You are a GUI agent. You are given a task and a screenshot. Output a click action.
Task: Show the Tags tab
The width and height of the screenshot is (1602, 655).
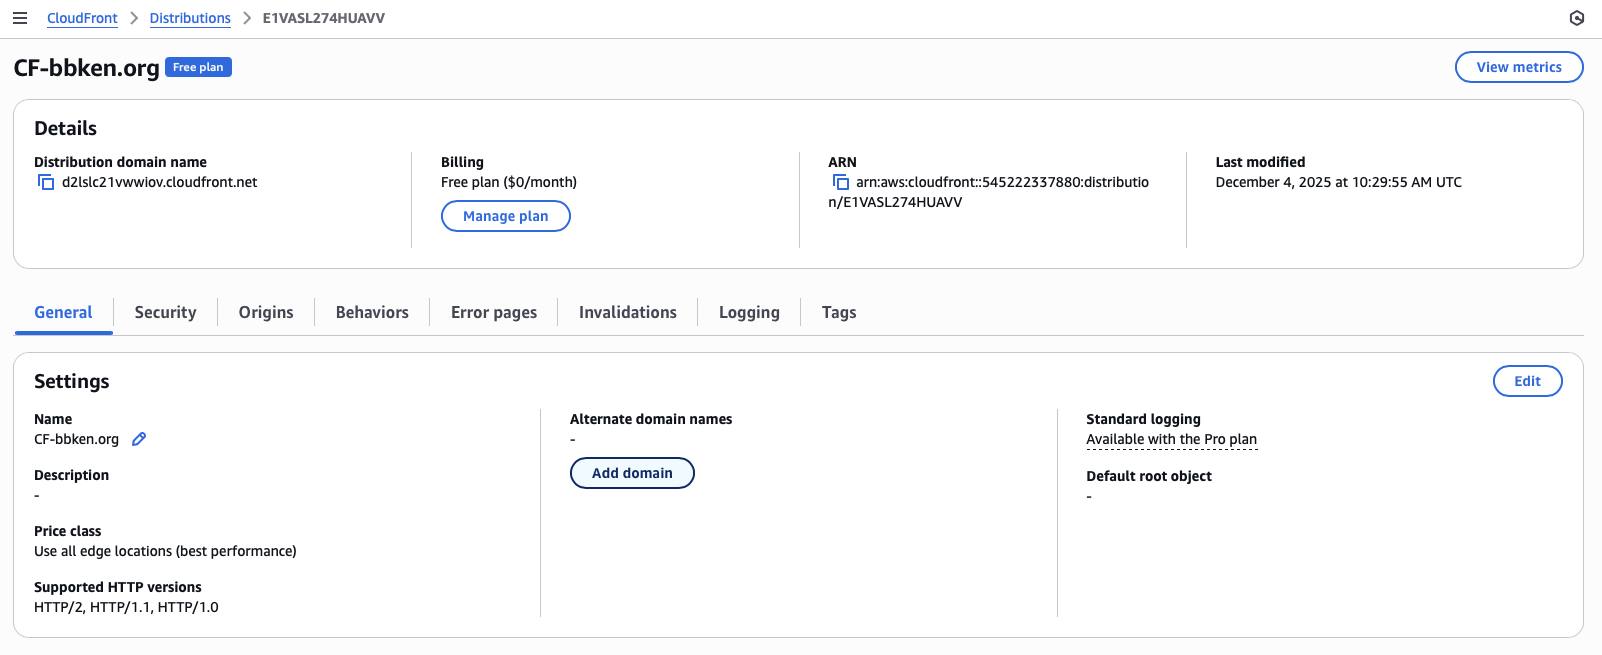(x=839, y=312)
